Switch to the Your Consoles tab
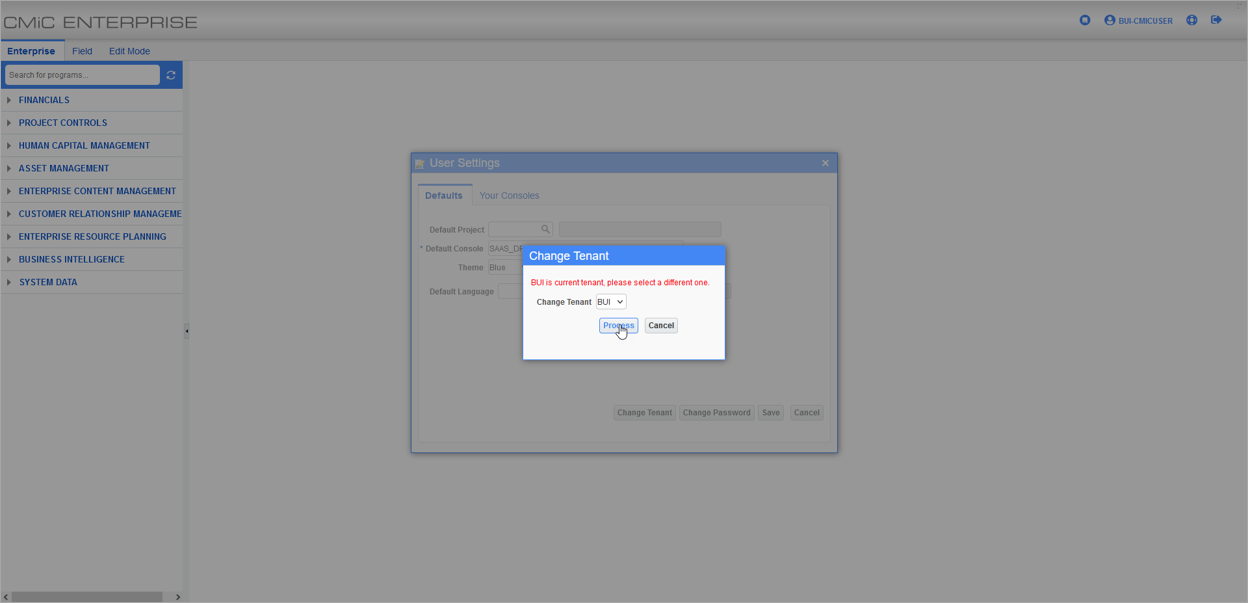Screen dimensions: 1248x603 coord(509,195)
